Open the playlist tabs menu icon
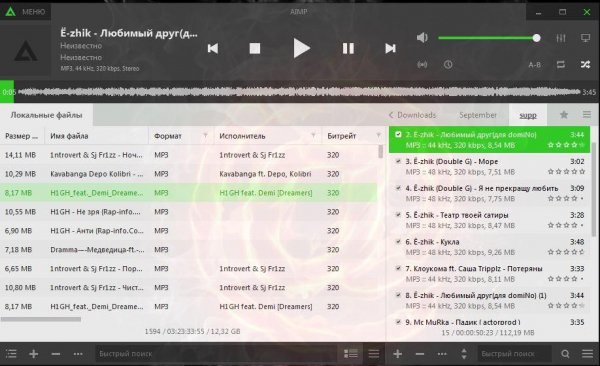The height and width of the screenshot is (366, 600). [587, 114]
